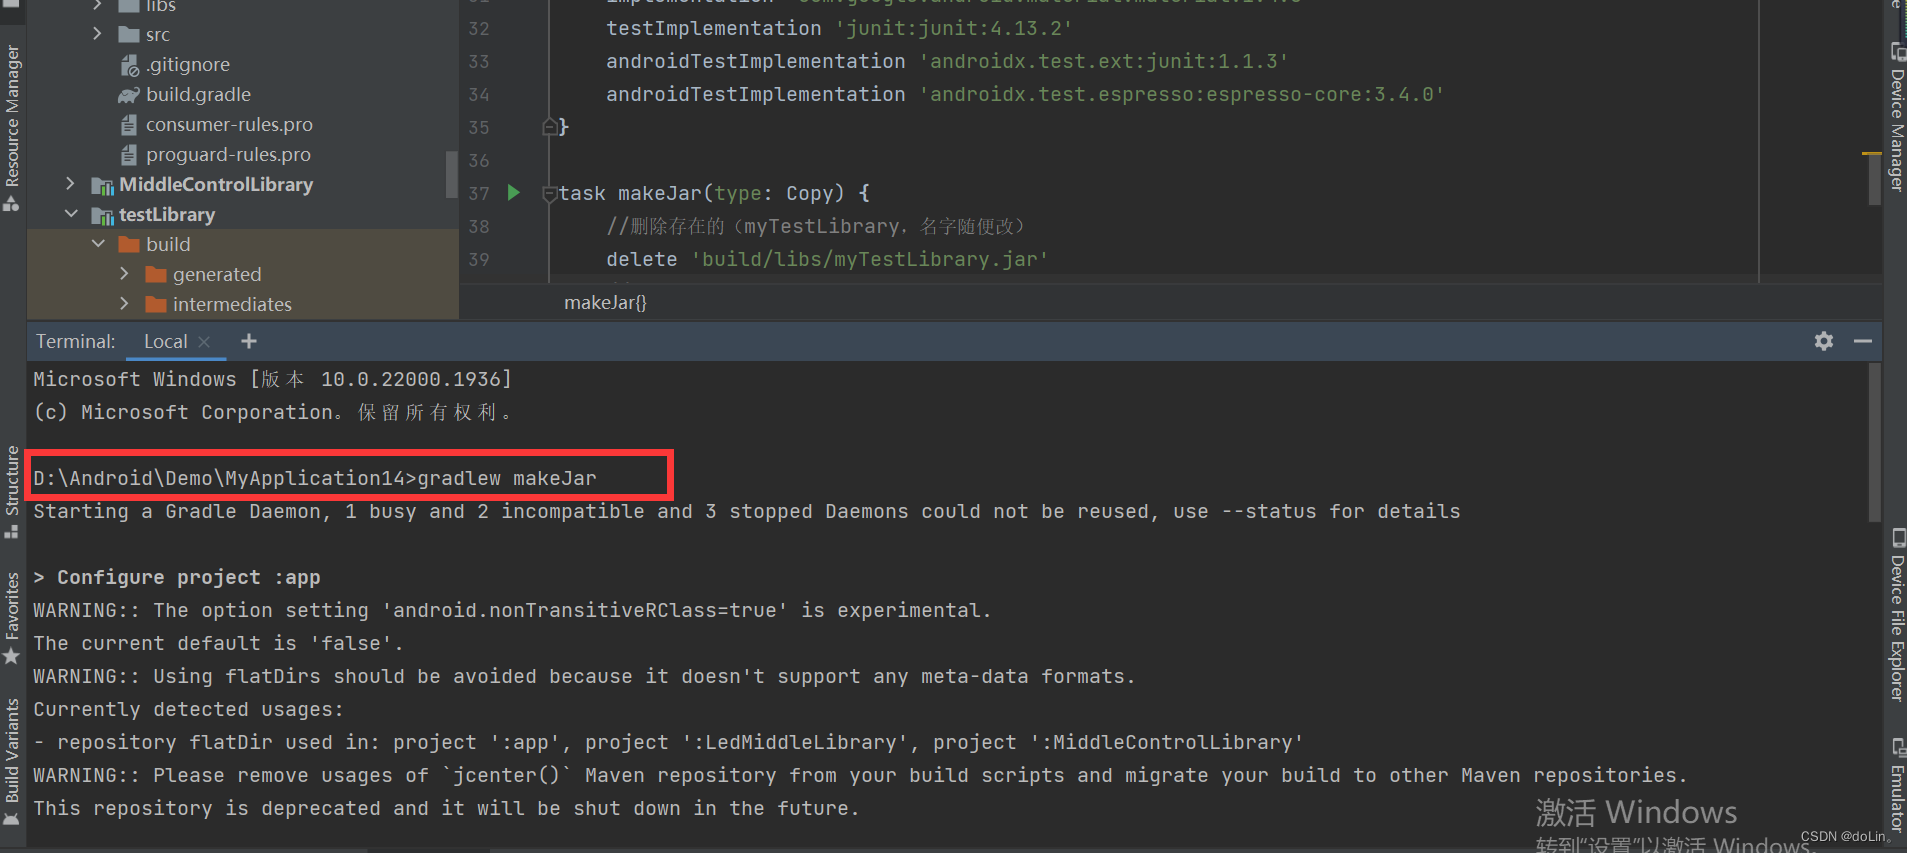
Task: Click the project tree scrollbar
Action: (451, 175)
